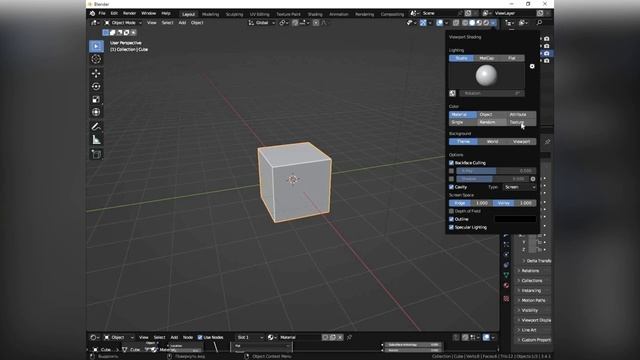Select the Annotate tool

pyautogui.click(x=96, y=127)
